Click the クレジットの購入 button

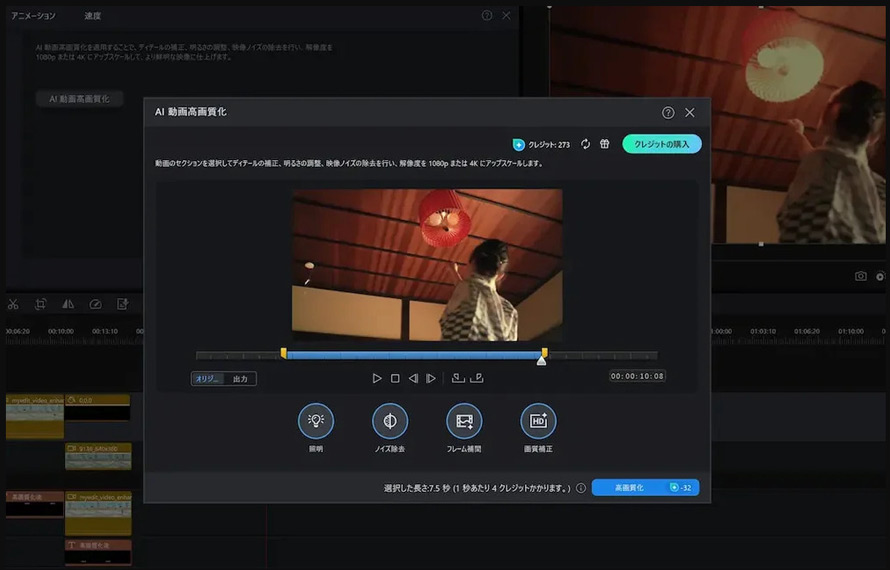(x=662, y=144)
